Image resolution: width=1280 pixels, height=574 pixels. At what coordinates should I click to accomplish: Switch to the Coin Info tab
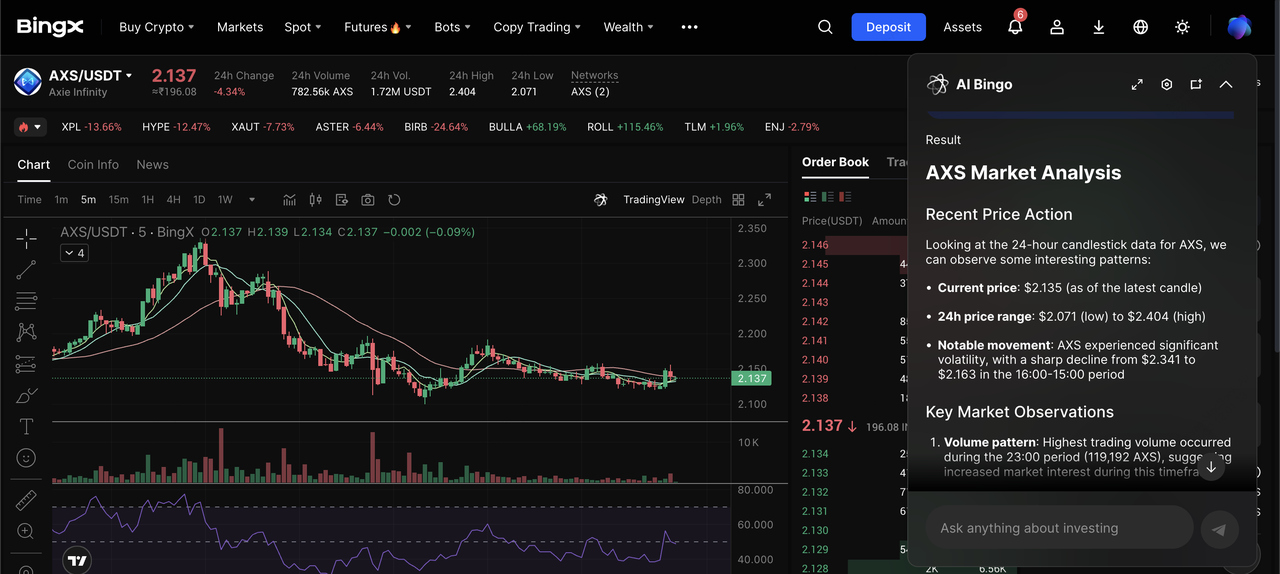click(93, 165)
